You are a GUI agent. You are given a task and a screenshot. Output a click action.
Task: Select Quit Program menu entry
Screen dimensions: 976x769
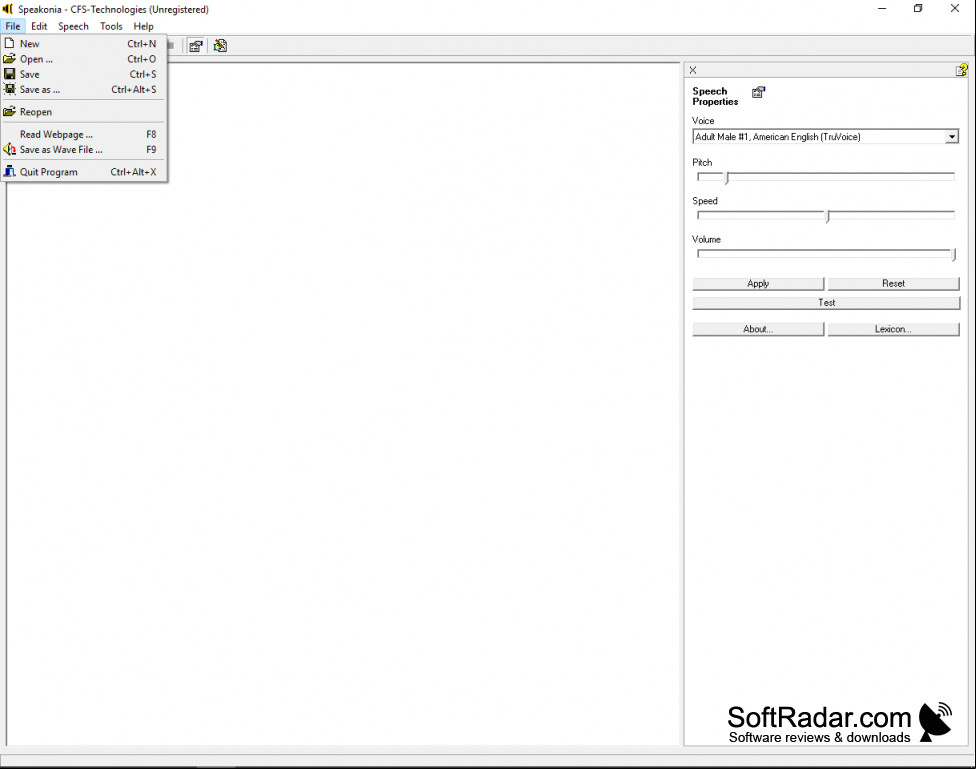point(83,172)
